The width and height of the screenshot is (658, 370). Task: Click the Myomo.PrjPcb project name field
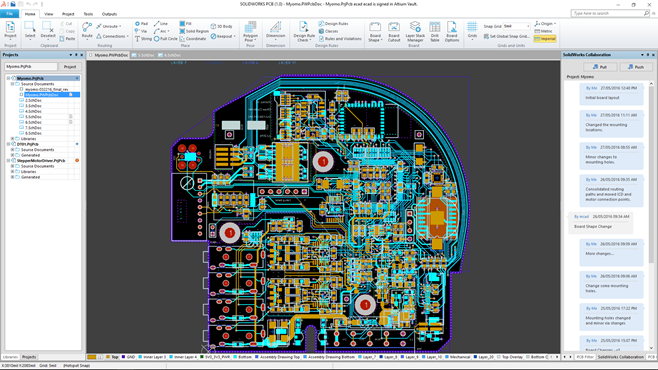pyautogui.click(x=31, y=67)
